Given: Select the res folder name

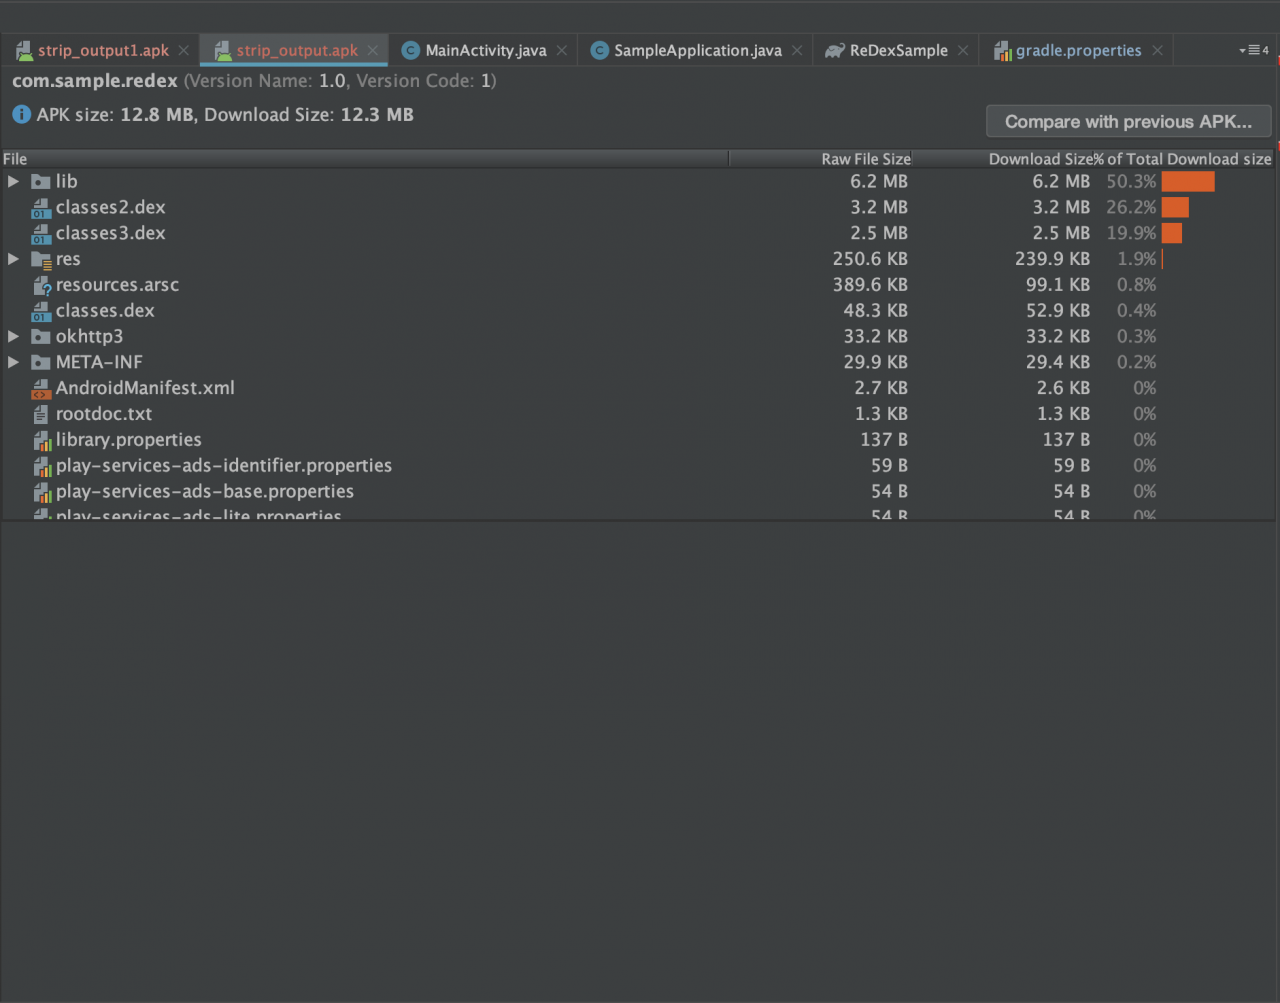Looking at the screenshot, I should tap(68, 259).
